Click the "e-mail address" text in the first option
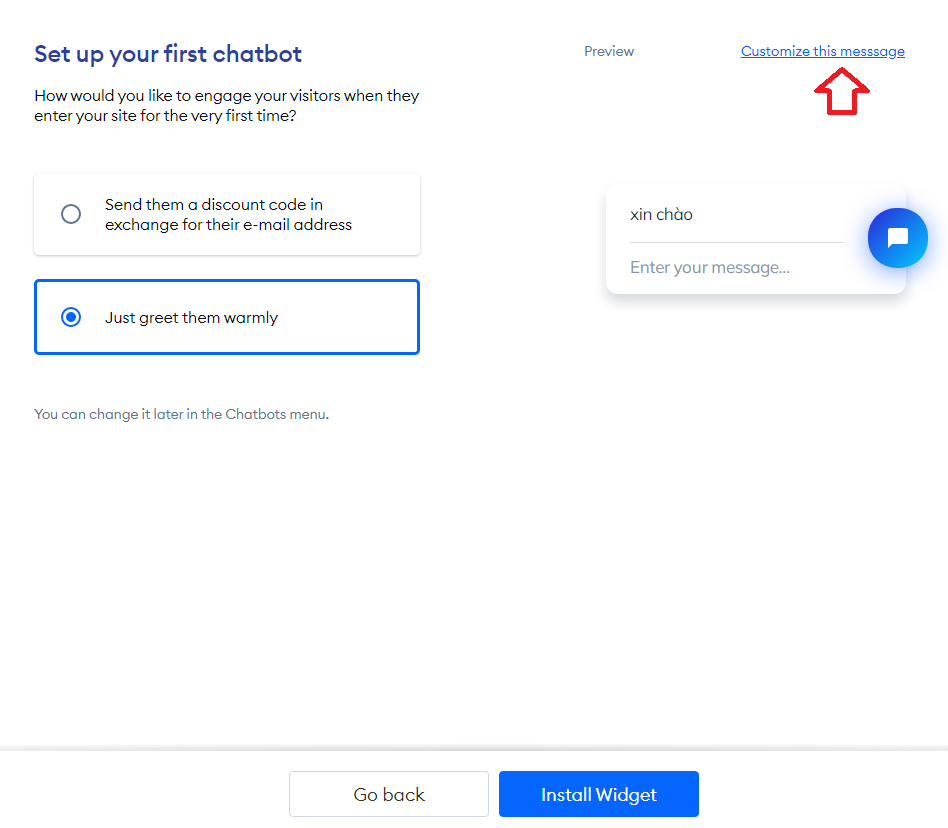948x828 pixels. 301,225
